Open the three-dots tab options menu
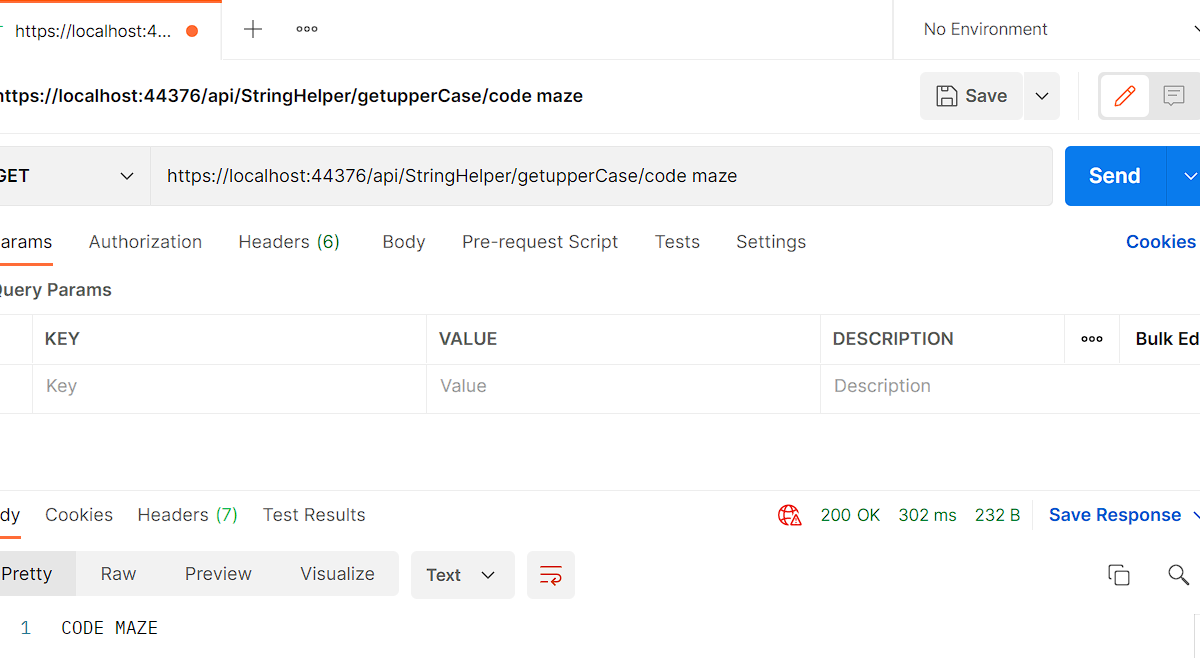1200x658 pixels. point(307,30)
